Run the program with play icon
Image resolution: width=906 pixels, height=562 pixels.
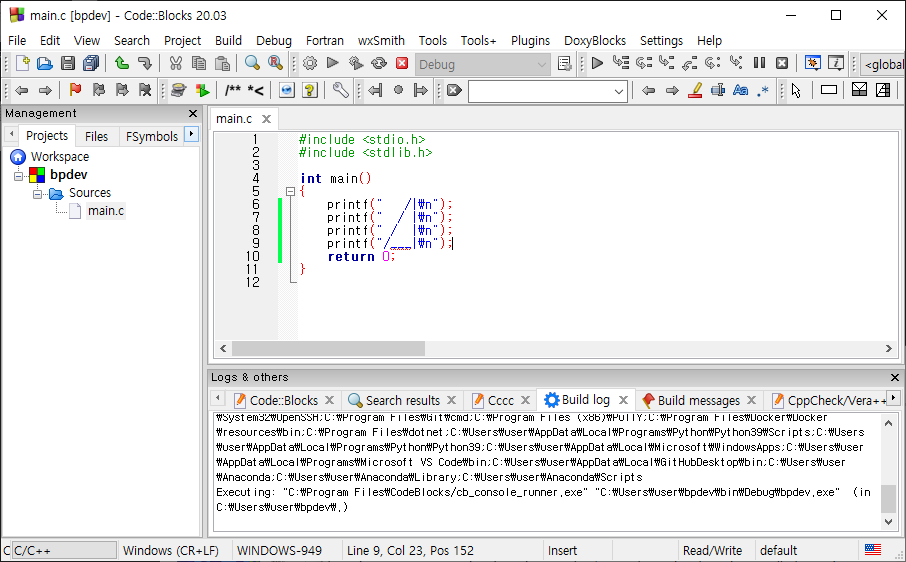click(x=332, y=63)
